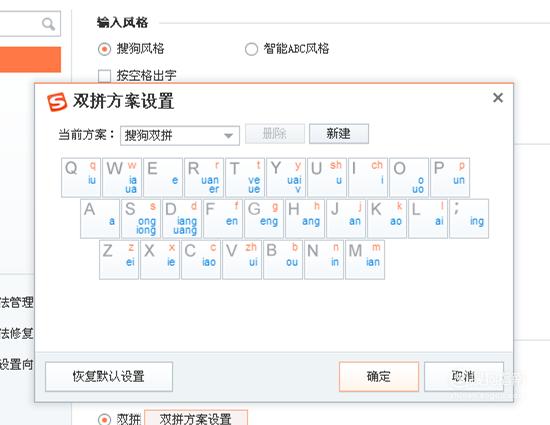Viewport: 550px width, 425px height.
Task: Click the 取消 button
Action: (464, 377)
